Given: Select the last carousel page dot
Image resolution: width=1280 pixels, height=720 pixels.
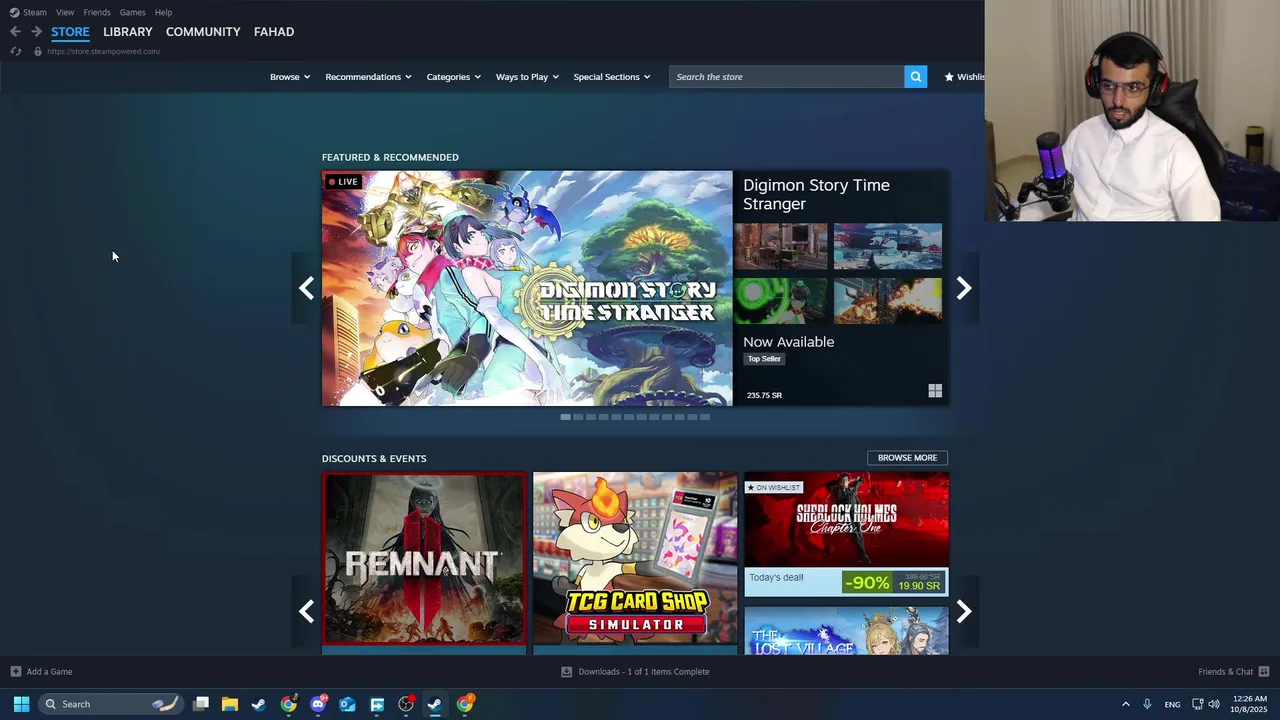Looking at the screenshot, I should pos(705,417).
